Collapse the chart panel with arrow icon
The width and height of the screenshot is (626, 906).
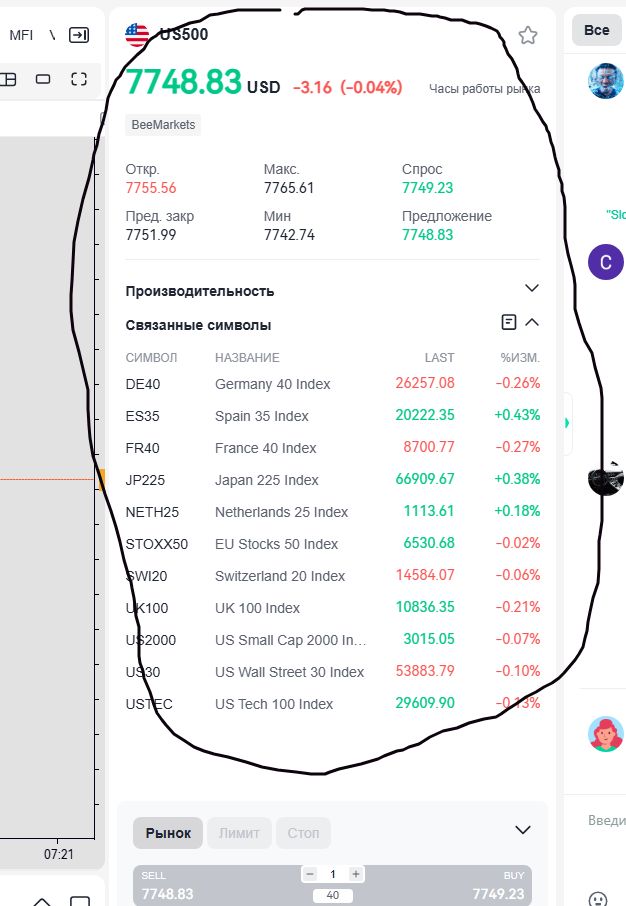79,35
